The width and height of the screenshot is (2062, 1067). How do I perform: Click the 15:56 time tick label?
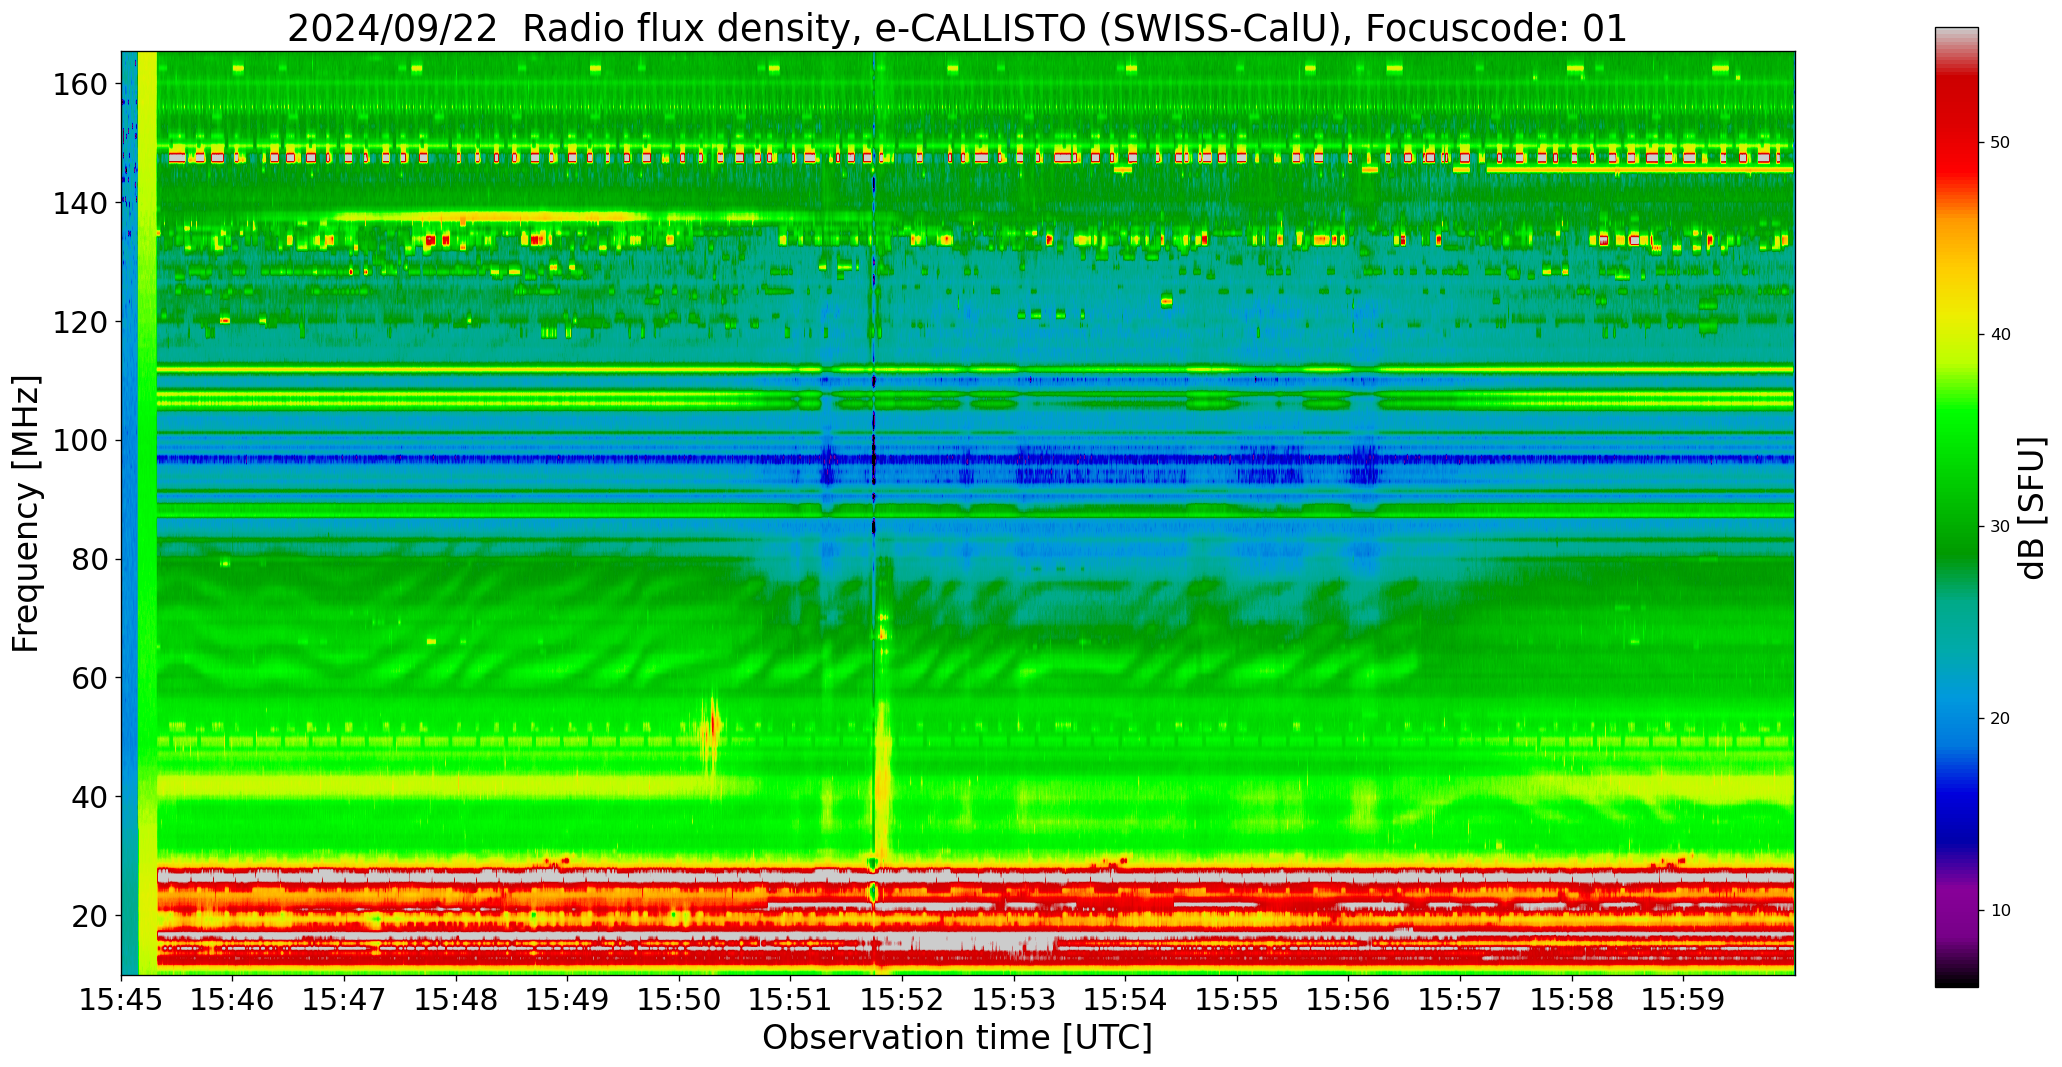(x=1349, y=1000)
